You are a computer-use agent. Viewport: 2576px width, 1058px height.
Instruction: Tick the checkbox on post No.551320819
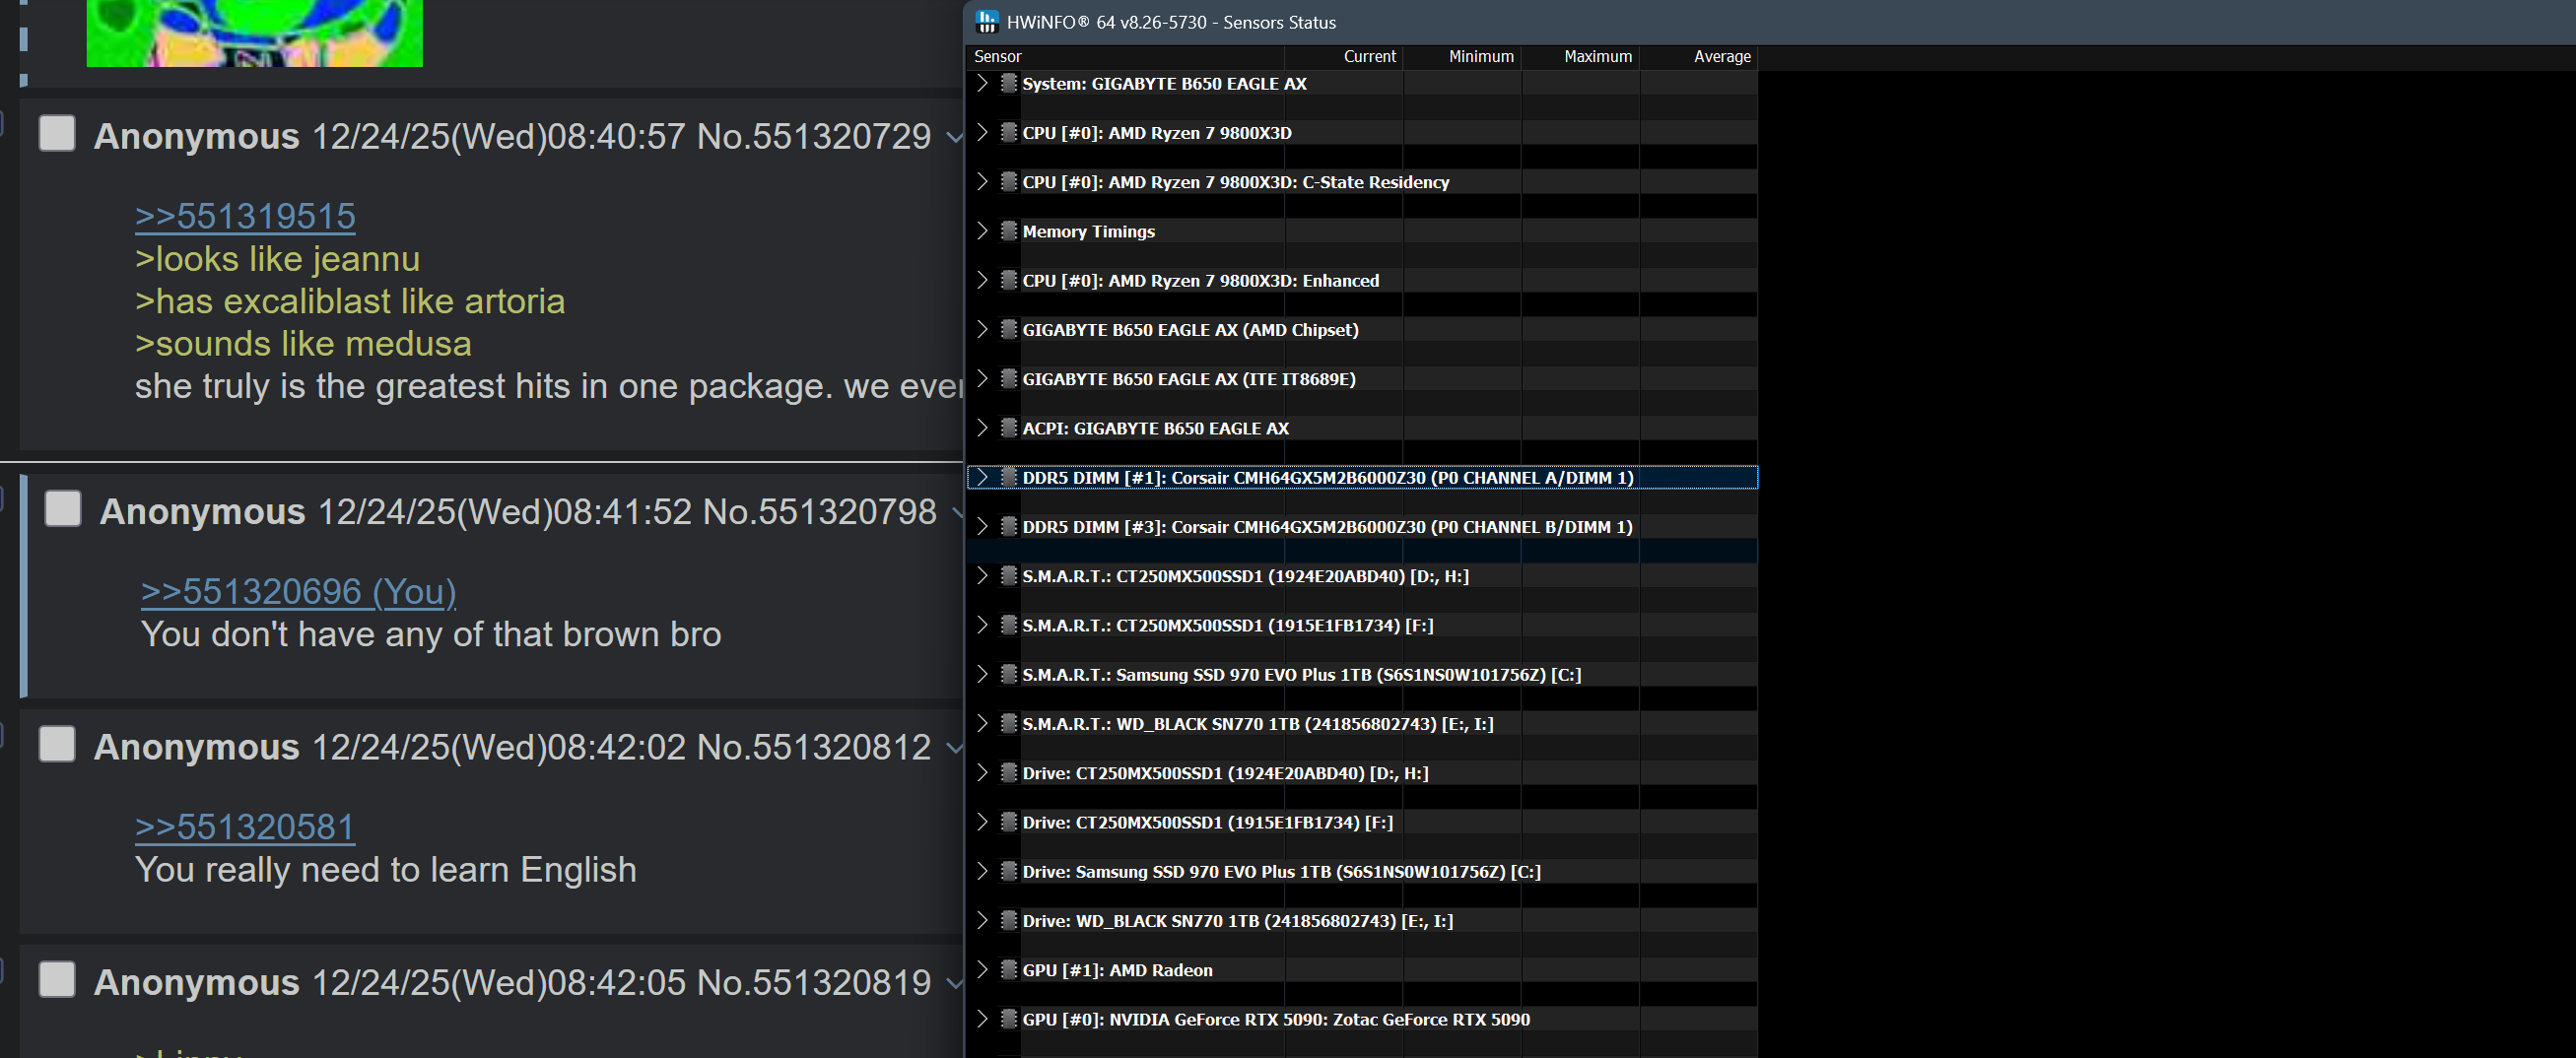[x=57, y=979]
